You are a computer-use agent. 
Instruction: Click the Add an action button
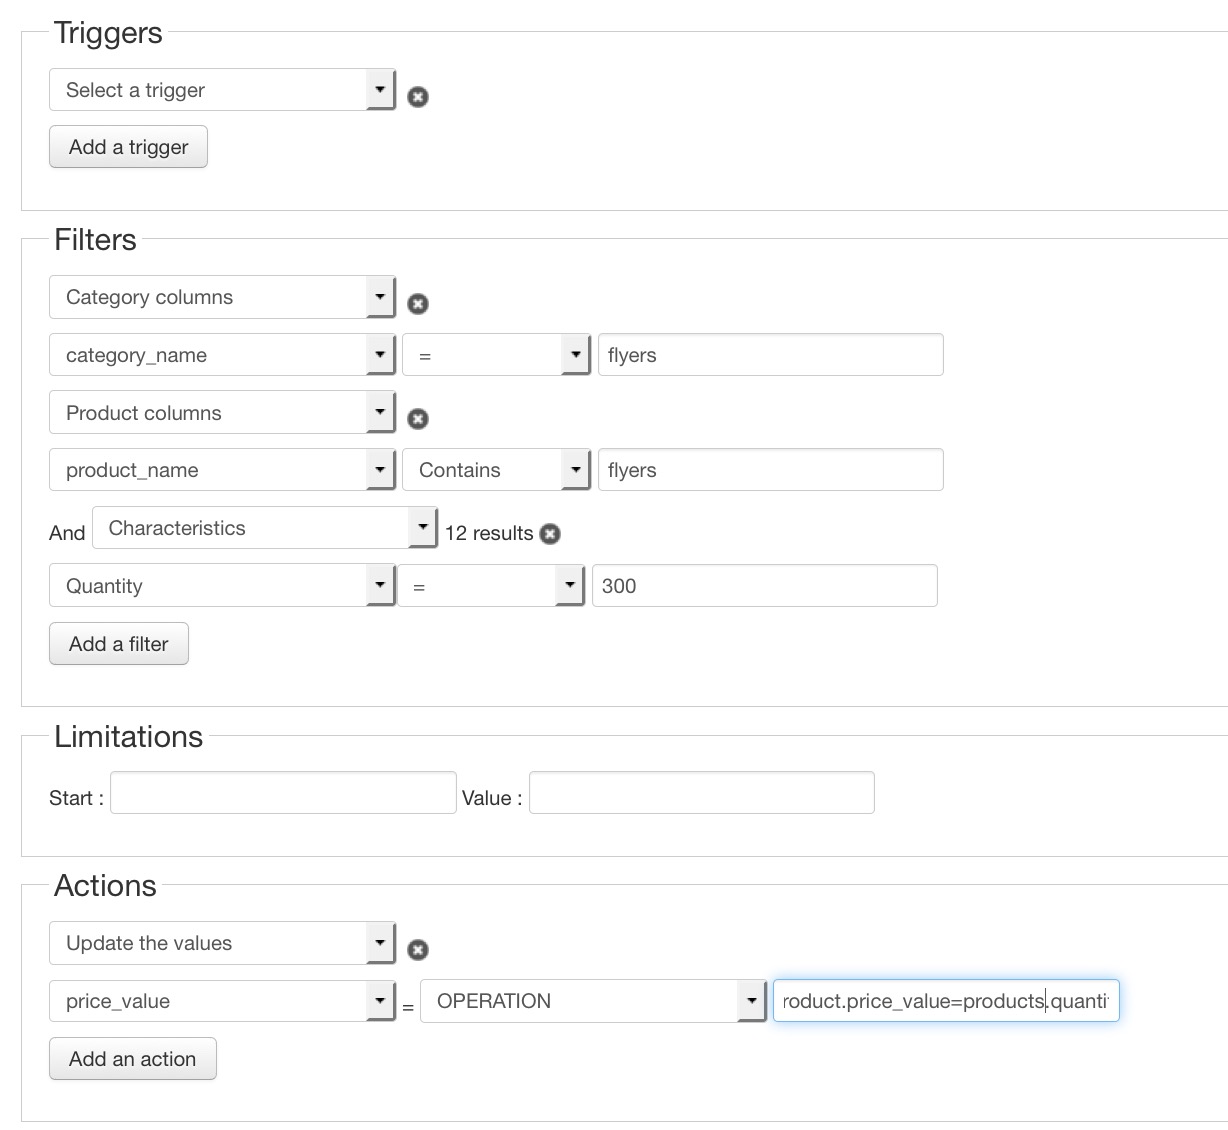point(132,1059)
